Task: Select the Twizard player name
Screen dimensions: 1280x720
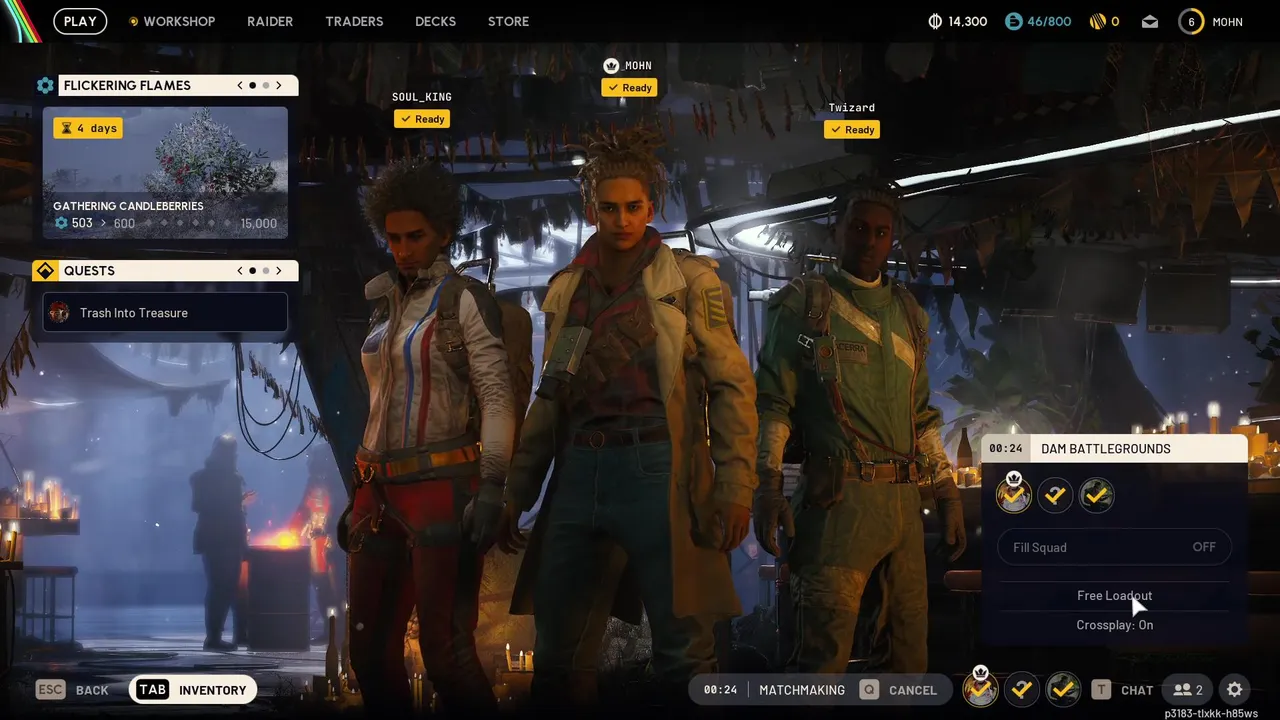Action: pyautogui.click(x=852, y=108)
